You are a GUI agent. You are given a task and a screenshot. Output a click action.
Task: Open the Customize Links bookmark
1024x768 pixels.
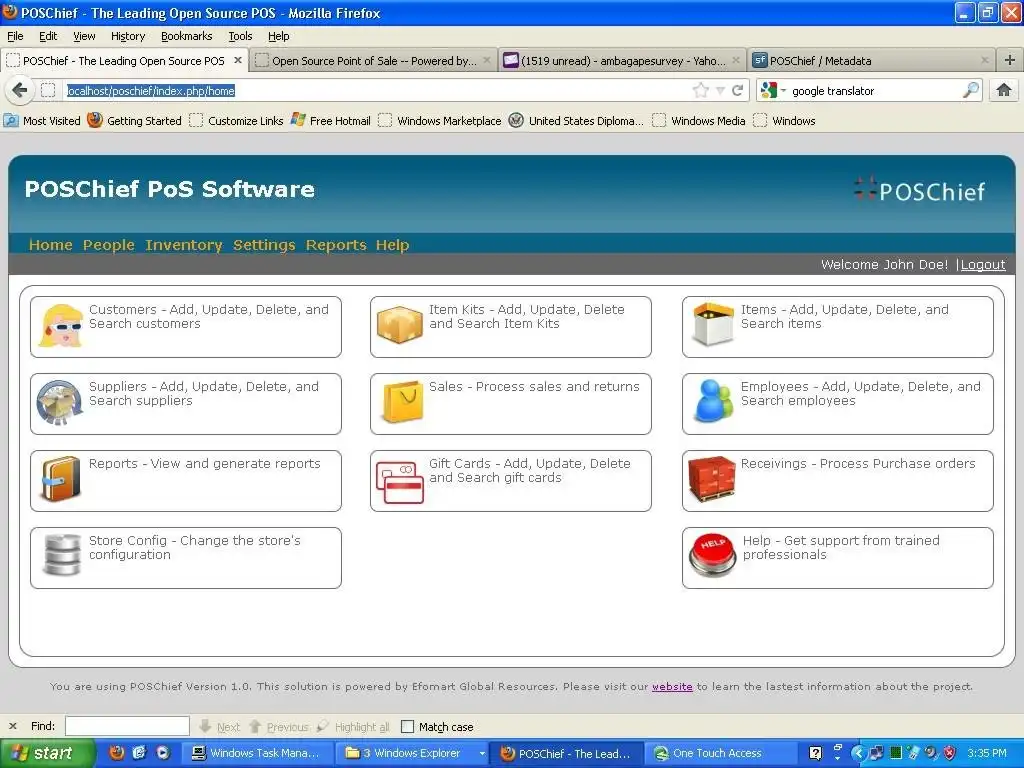point(236,120)
